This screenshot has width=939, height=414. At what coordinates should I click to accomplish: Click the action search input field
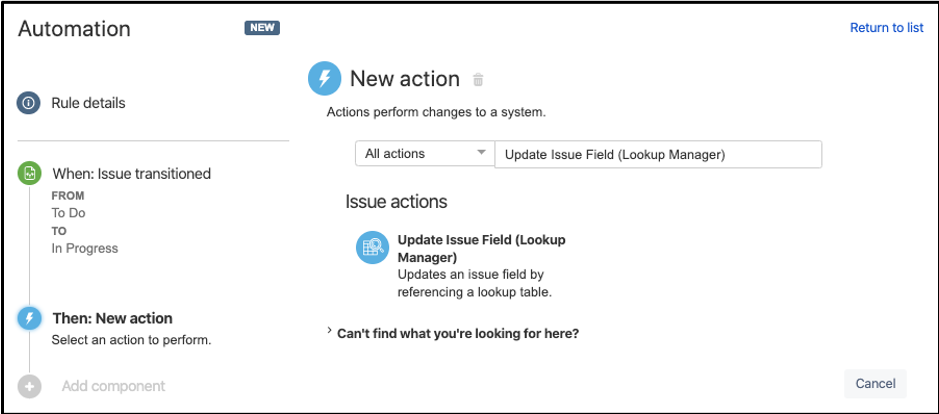[x=658, y=154]
